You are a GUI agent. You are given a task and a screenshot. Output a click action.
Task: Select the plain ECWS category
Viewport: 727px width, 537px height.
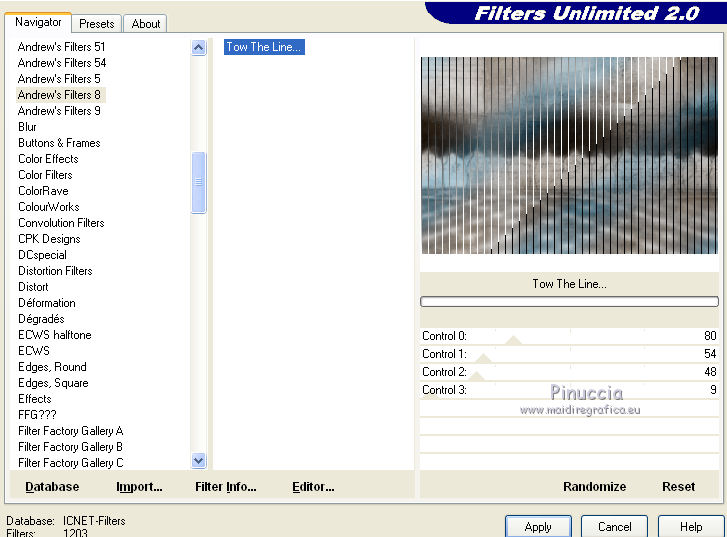click(x=34, y=351)
